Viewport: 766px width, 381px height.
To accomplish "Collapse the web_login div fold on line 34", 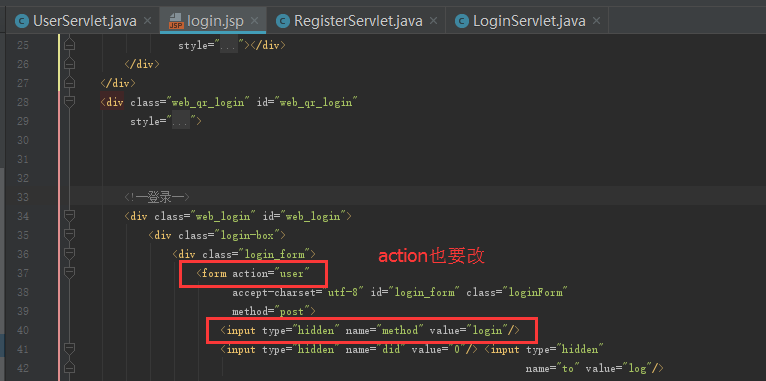I will pos(70,216).
